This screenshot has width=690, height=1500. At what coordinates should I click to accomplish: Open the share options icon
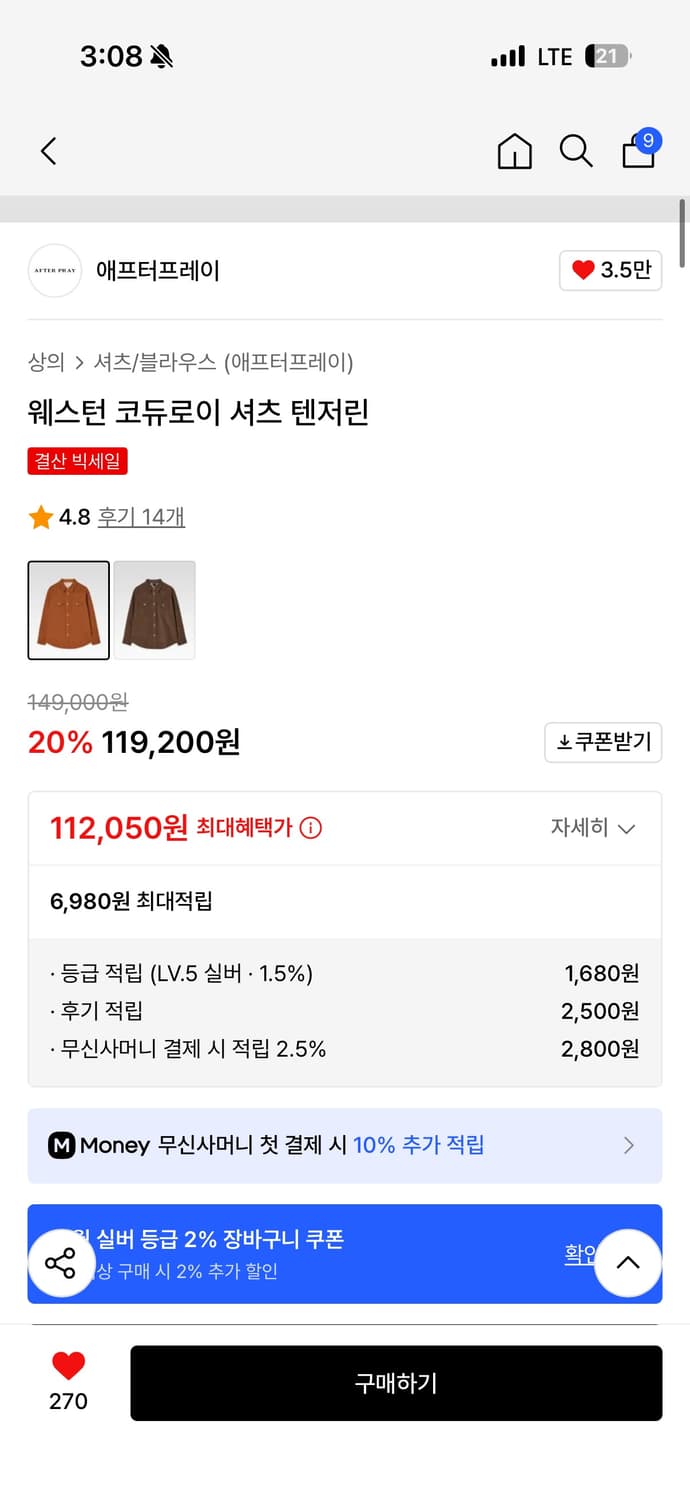(61, 1265)
